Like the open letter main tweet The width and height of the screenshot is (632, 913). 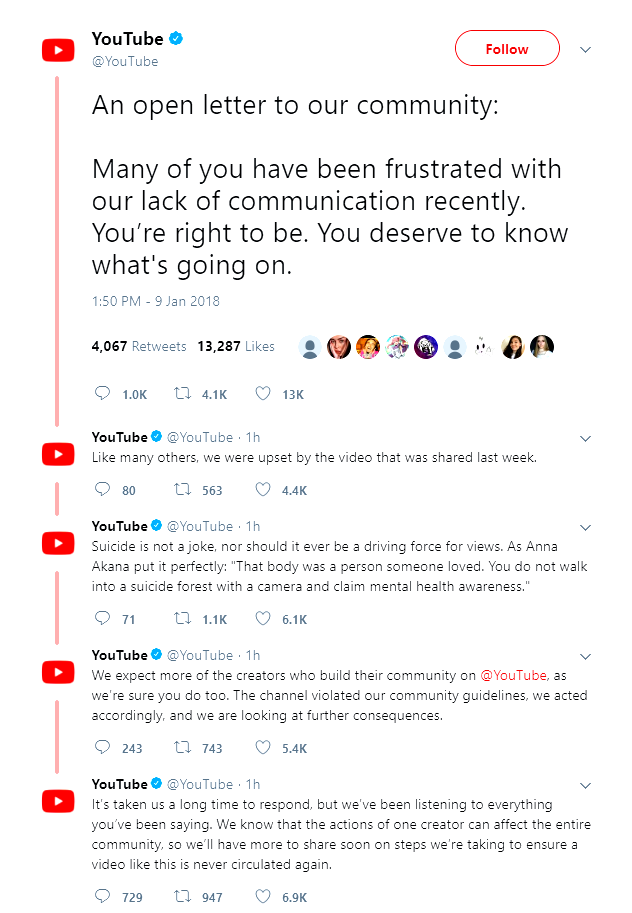263,394
